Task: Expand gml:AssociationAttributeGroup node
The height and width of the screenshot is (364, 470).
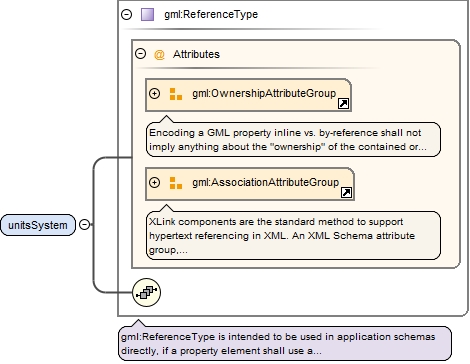Action: 154,182
